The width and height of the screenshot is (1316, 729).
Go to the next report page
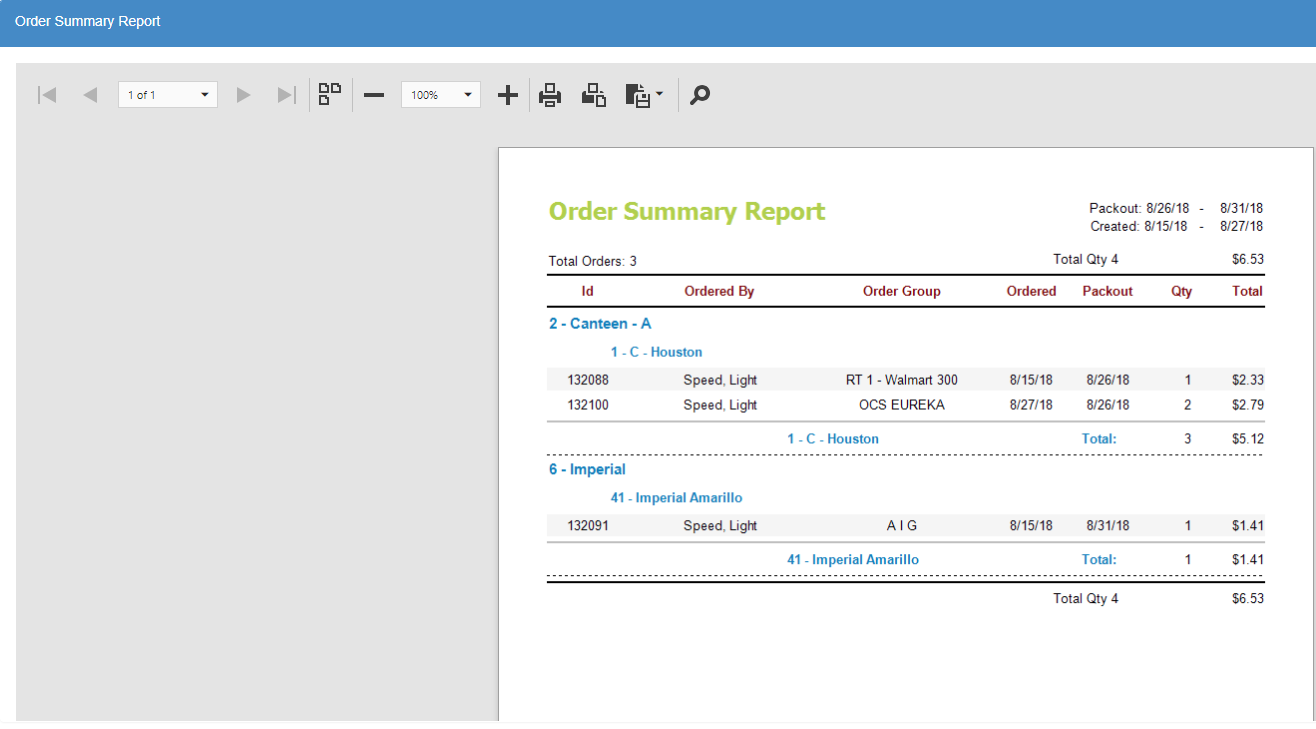243,95
